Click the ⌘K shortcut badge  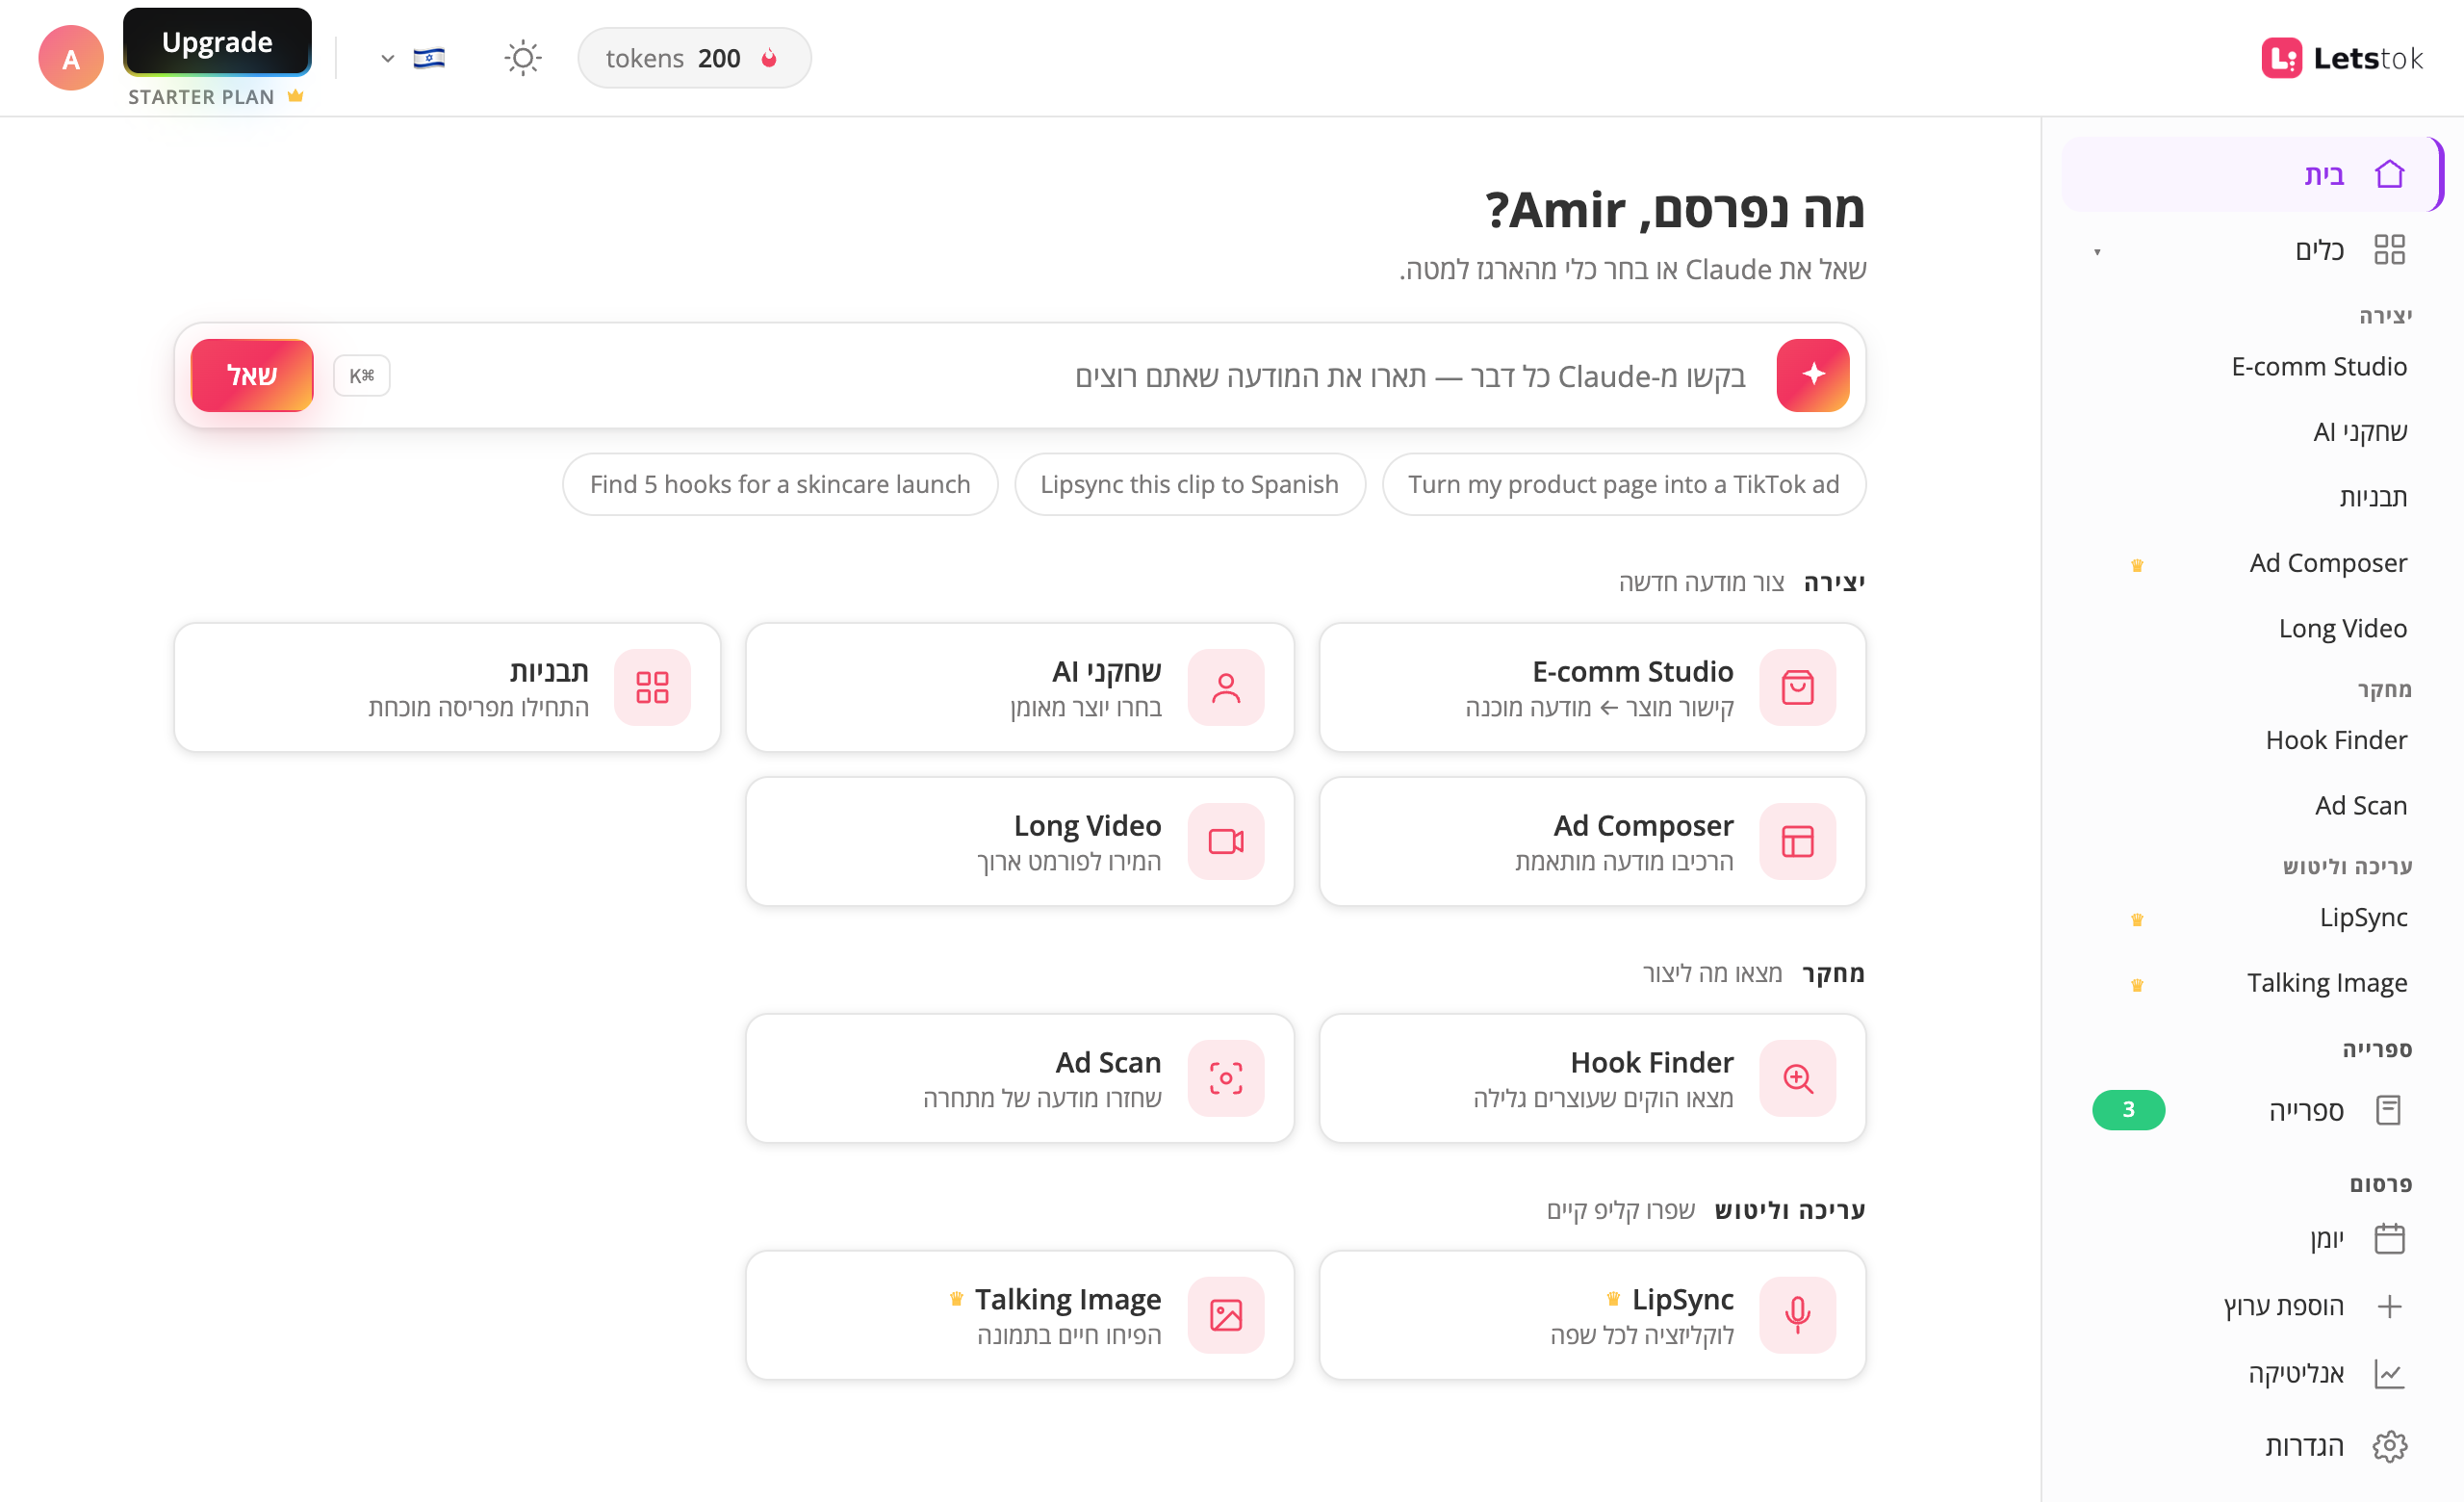click(x=362, y=376)
